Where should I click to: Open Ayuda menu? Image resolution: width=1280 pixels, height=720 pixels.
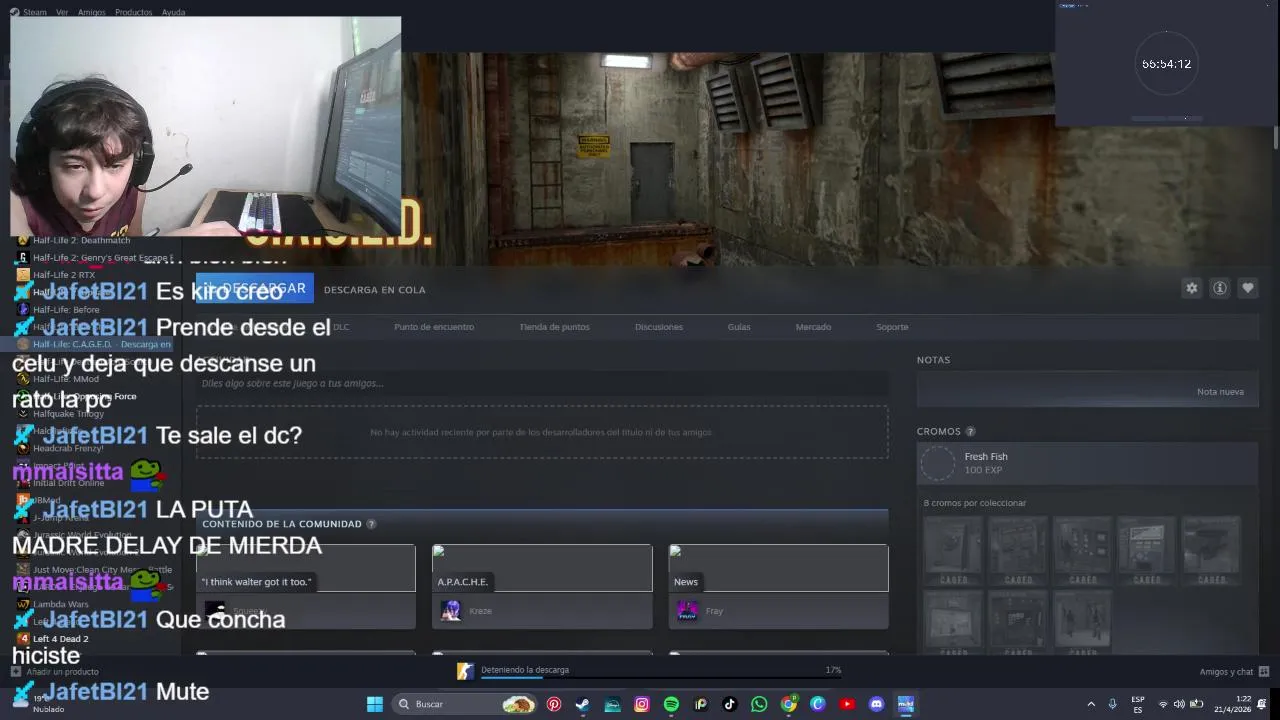click(173, 12)
